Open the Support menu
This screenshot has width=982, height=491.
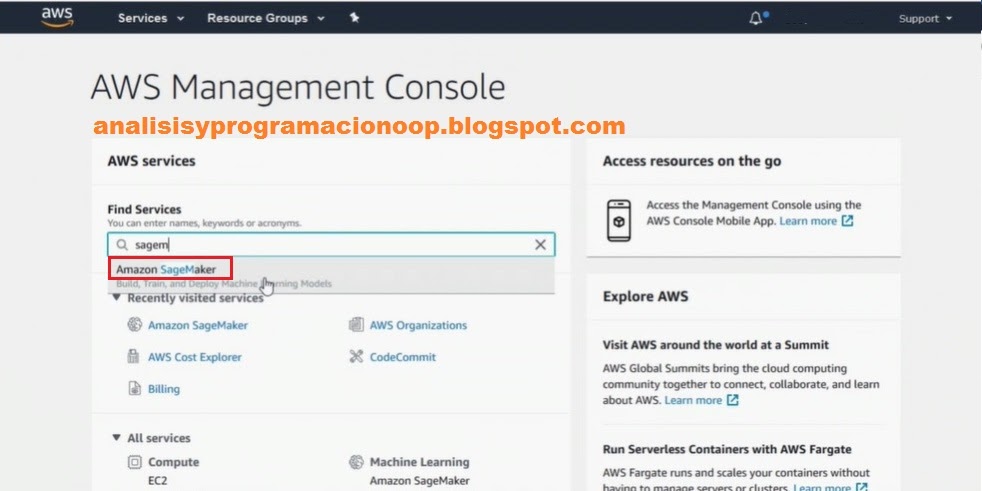925,19
